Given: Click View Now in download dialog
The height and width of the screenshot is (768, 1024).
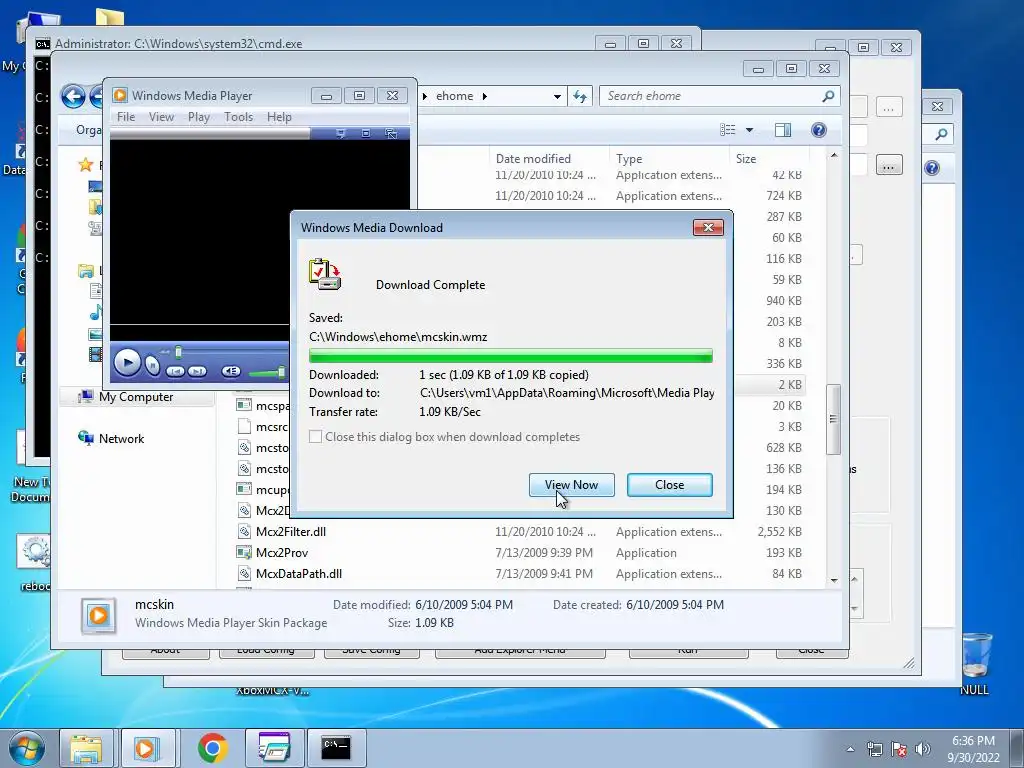Looking at the screenshot, I should pos(571,485).
